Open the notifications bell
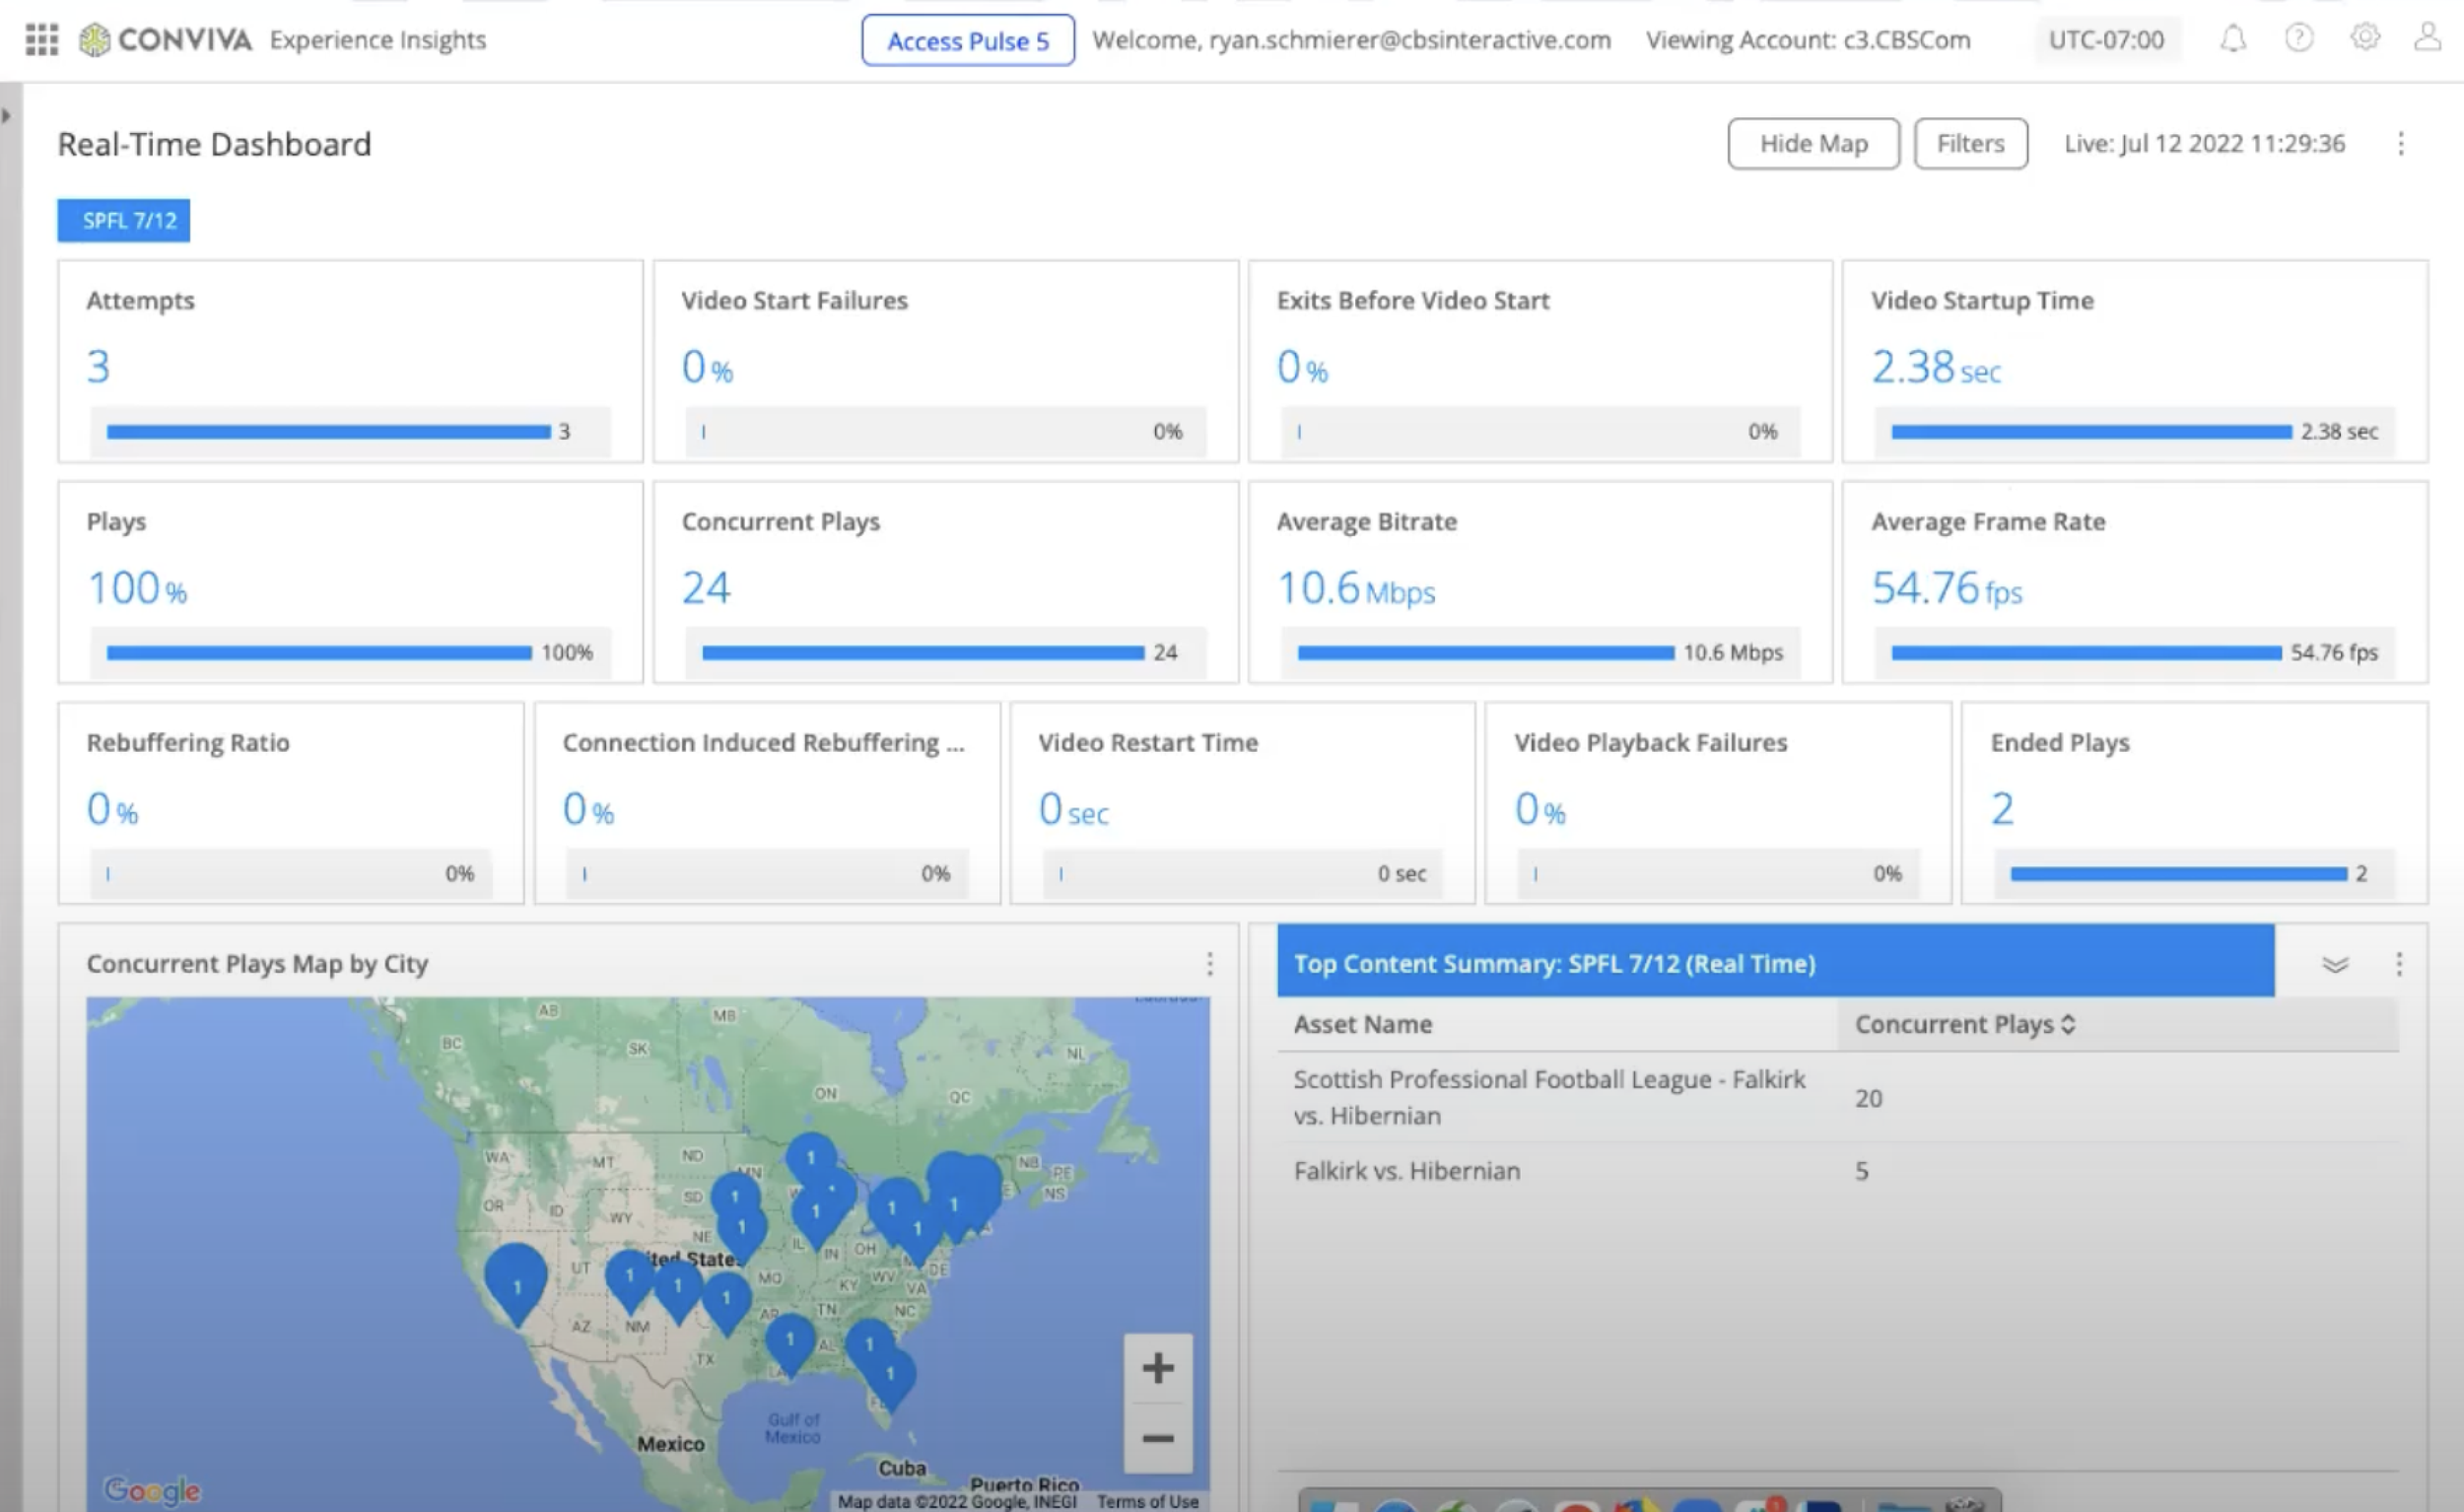This screenshot has height=1512, width=2464. coord(2232,40)
